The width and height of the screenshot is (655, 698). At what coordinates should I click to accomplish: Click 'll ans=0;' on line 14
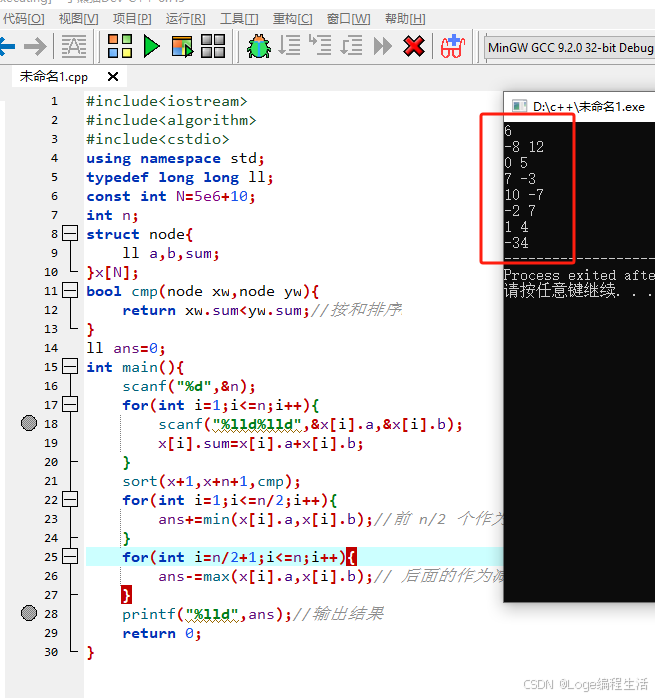coord(126,348)
